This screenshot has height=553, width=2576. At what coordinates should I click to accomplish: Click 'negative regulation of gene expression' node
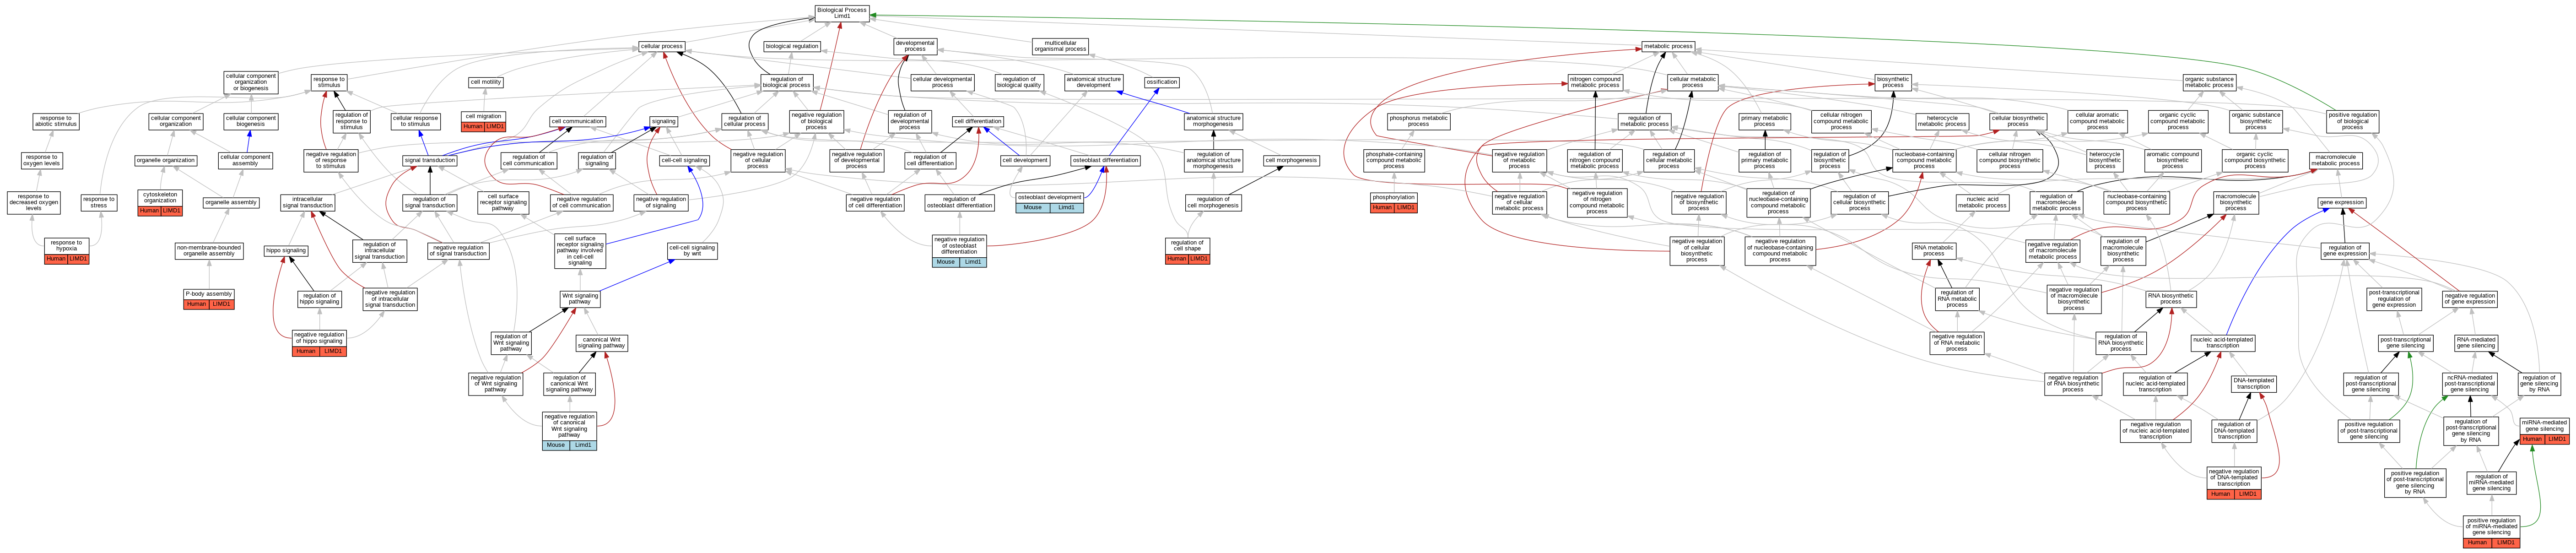tap(2470, 299)
